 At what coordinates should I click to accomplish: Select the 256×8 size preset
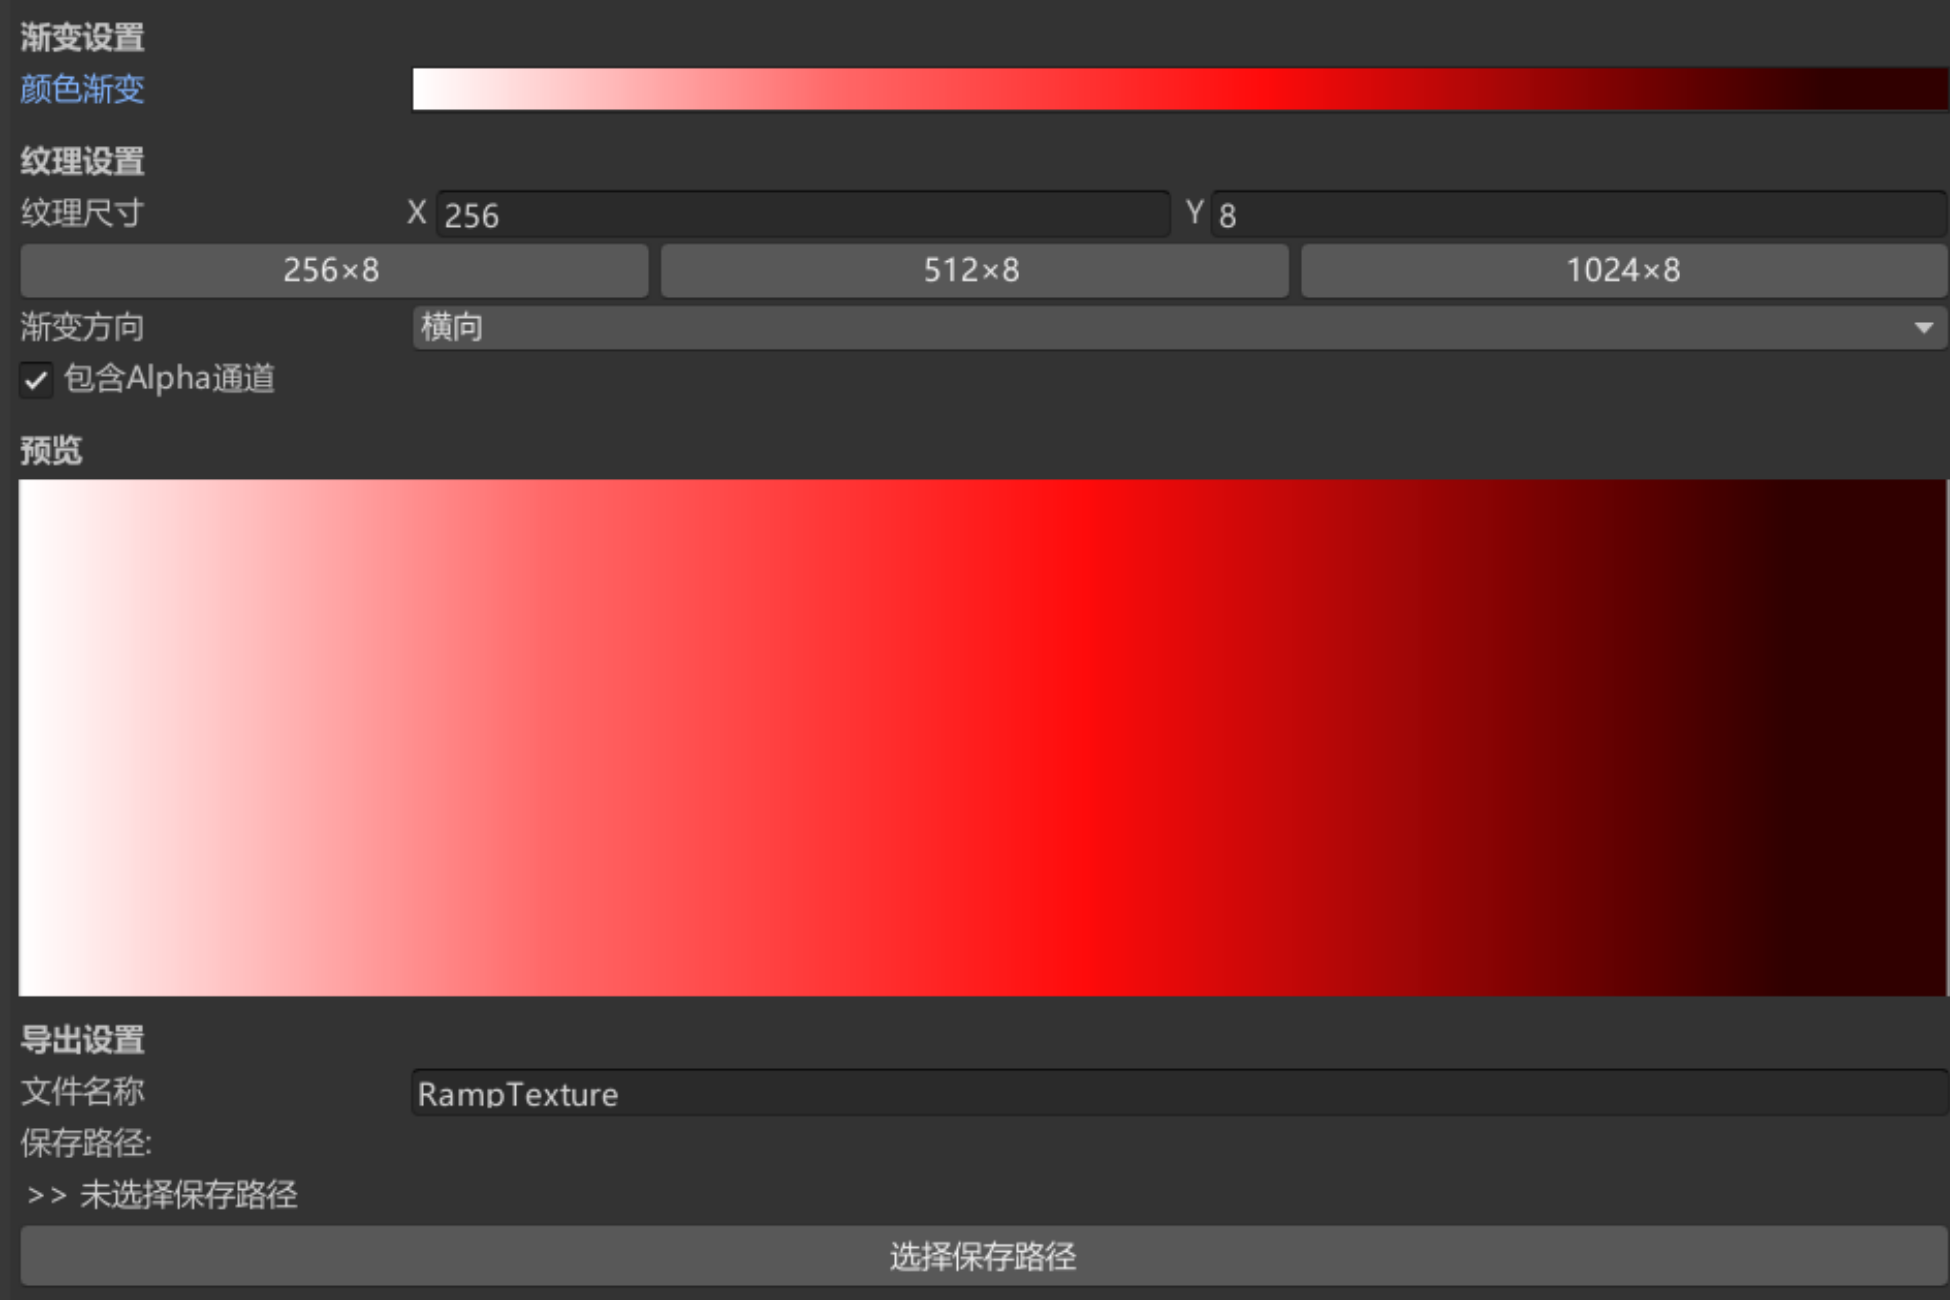(x=334, y=270)
